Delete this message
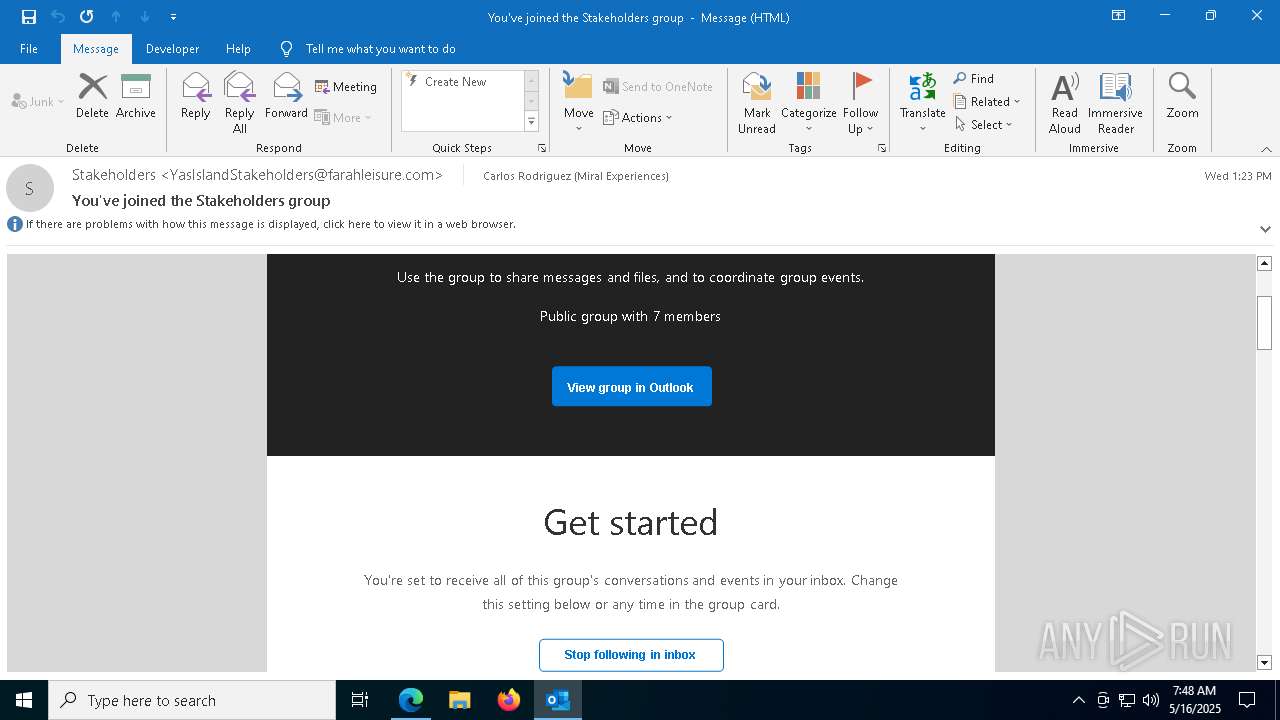 (x=92, y=96)
